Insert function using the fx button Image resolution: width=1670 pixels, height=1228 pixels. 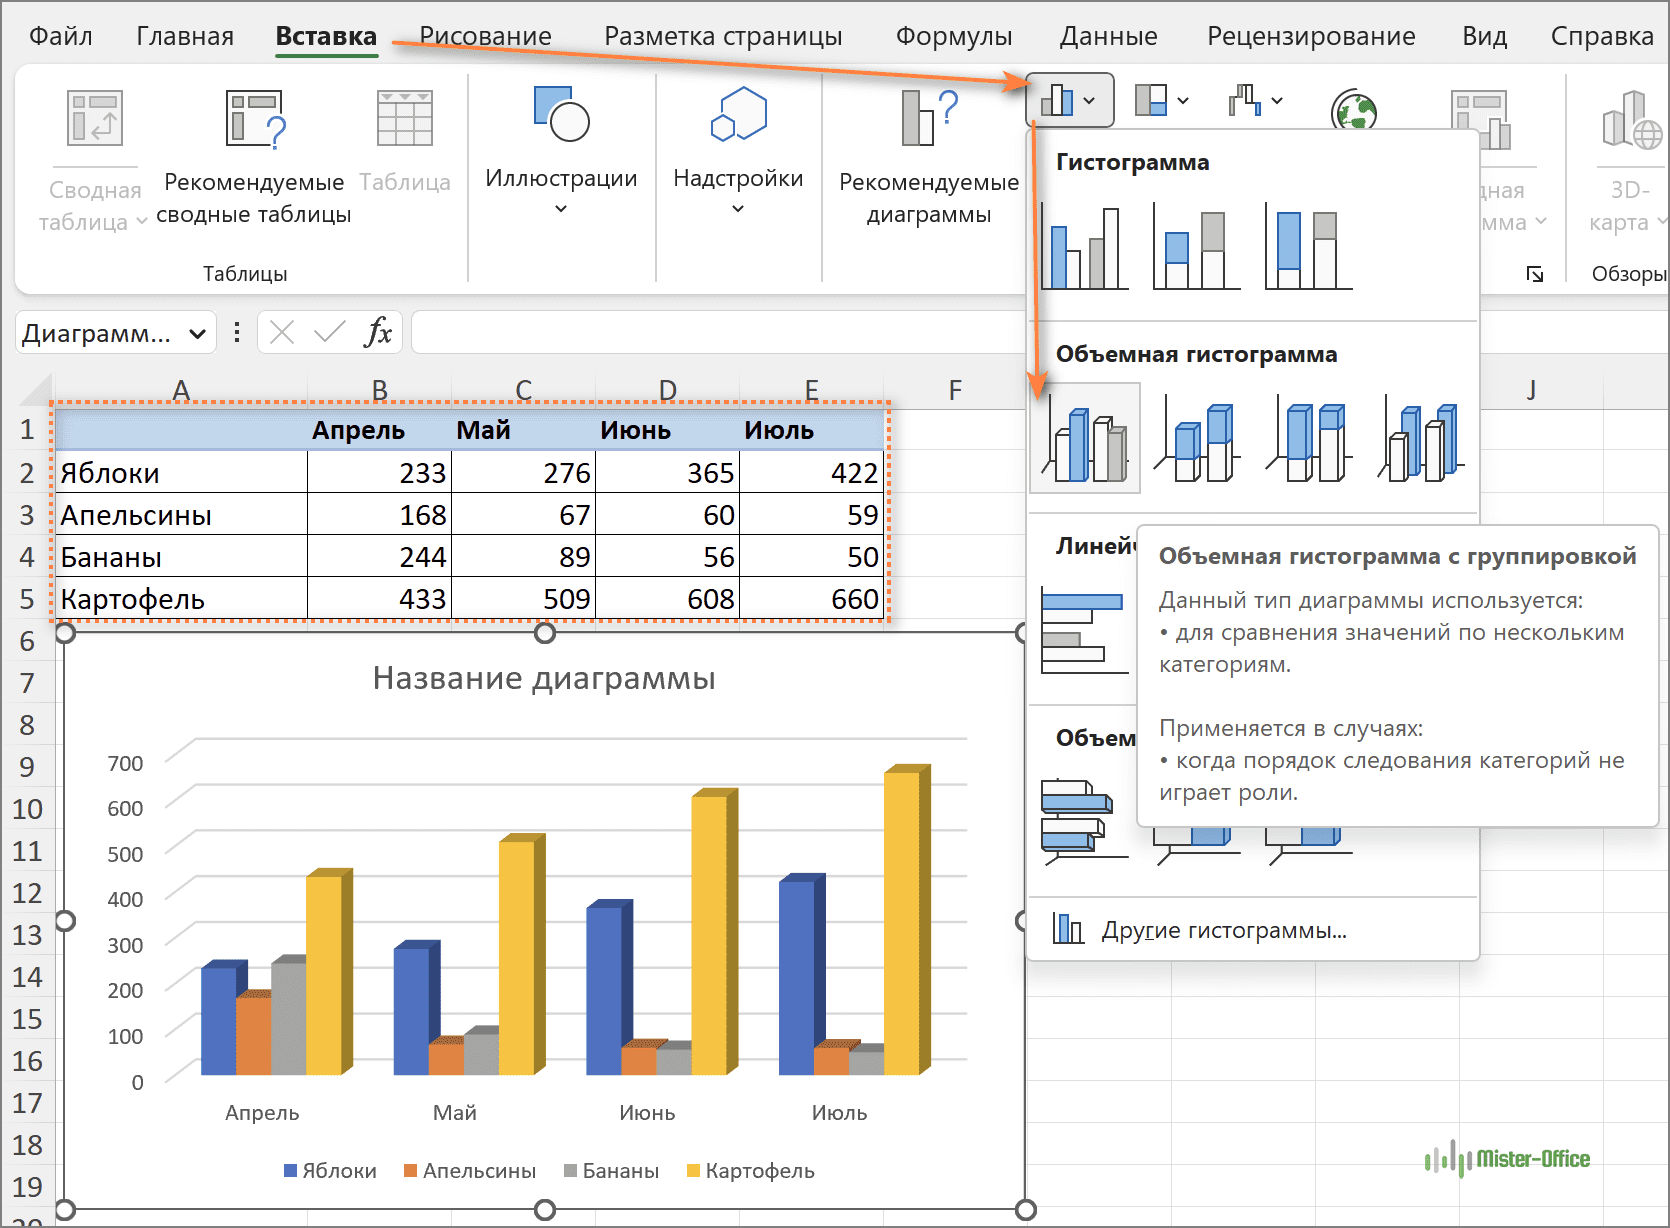coord(378,332)
